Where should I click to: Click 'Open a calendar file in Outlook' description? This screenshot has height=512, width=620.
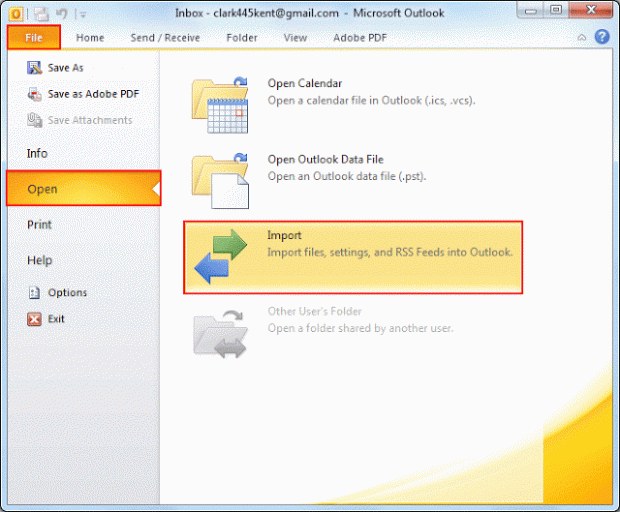pos(371,100)
